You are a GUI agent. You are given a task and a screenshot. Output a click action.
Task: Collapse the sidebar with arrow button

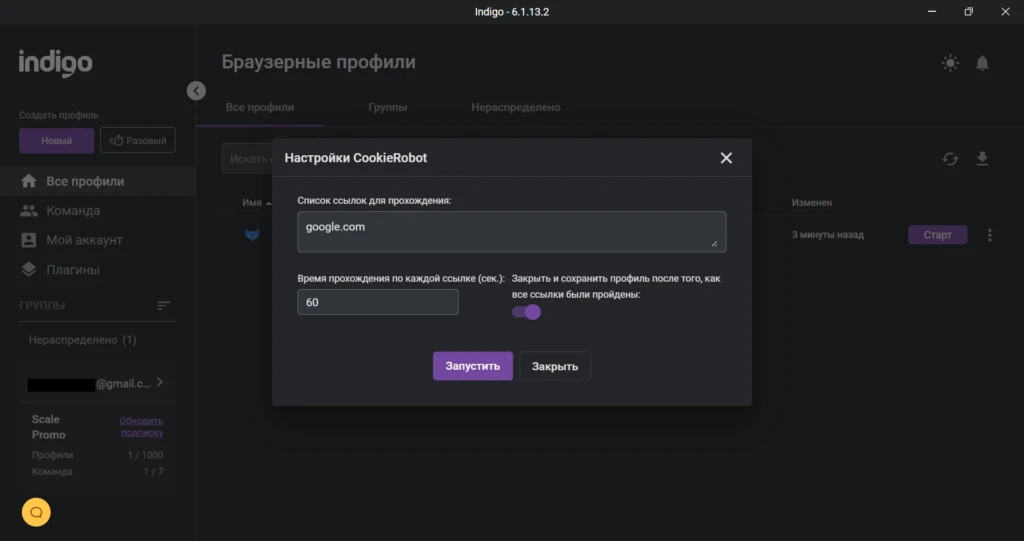(x=196, y=91)
